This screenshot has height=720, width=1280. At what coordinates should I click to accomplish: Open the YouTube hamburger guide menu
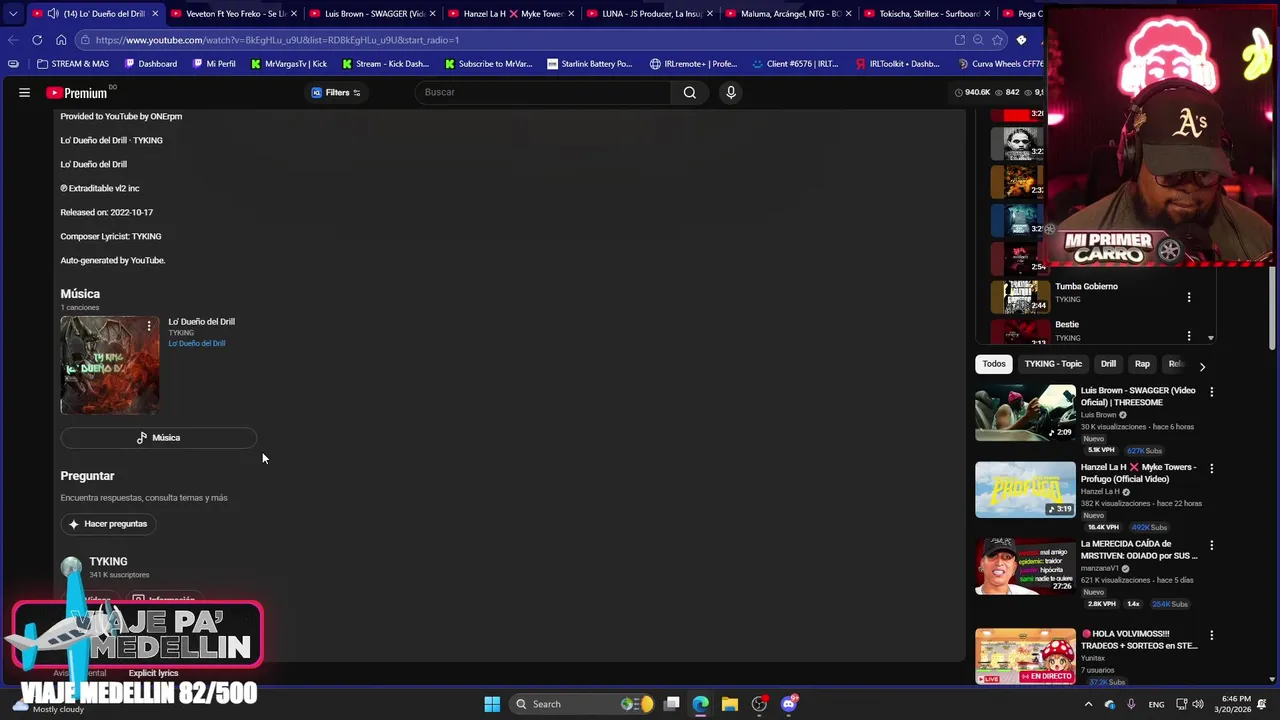point(24,92)
